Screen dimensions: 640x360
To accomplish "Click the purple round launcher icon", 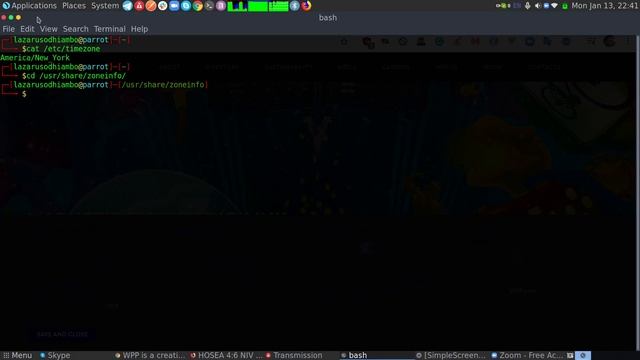I will click(221, 6).
